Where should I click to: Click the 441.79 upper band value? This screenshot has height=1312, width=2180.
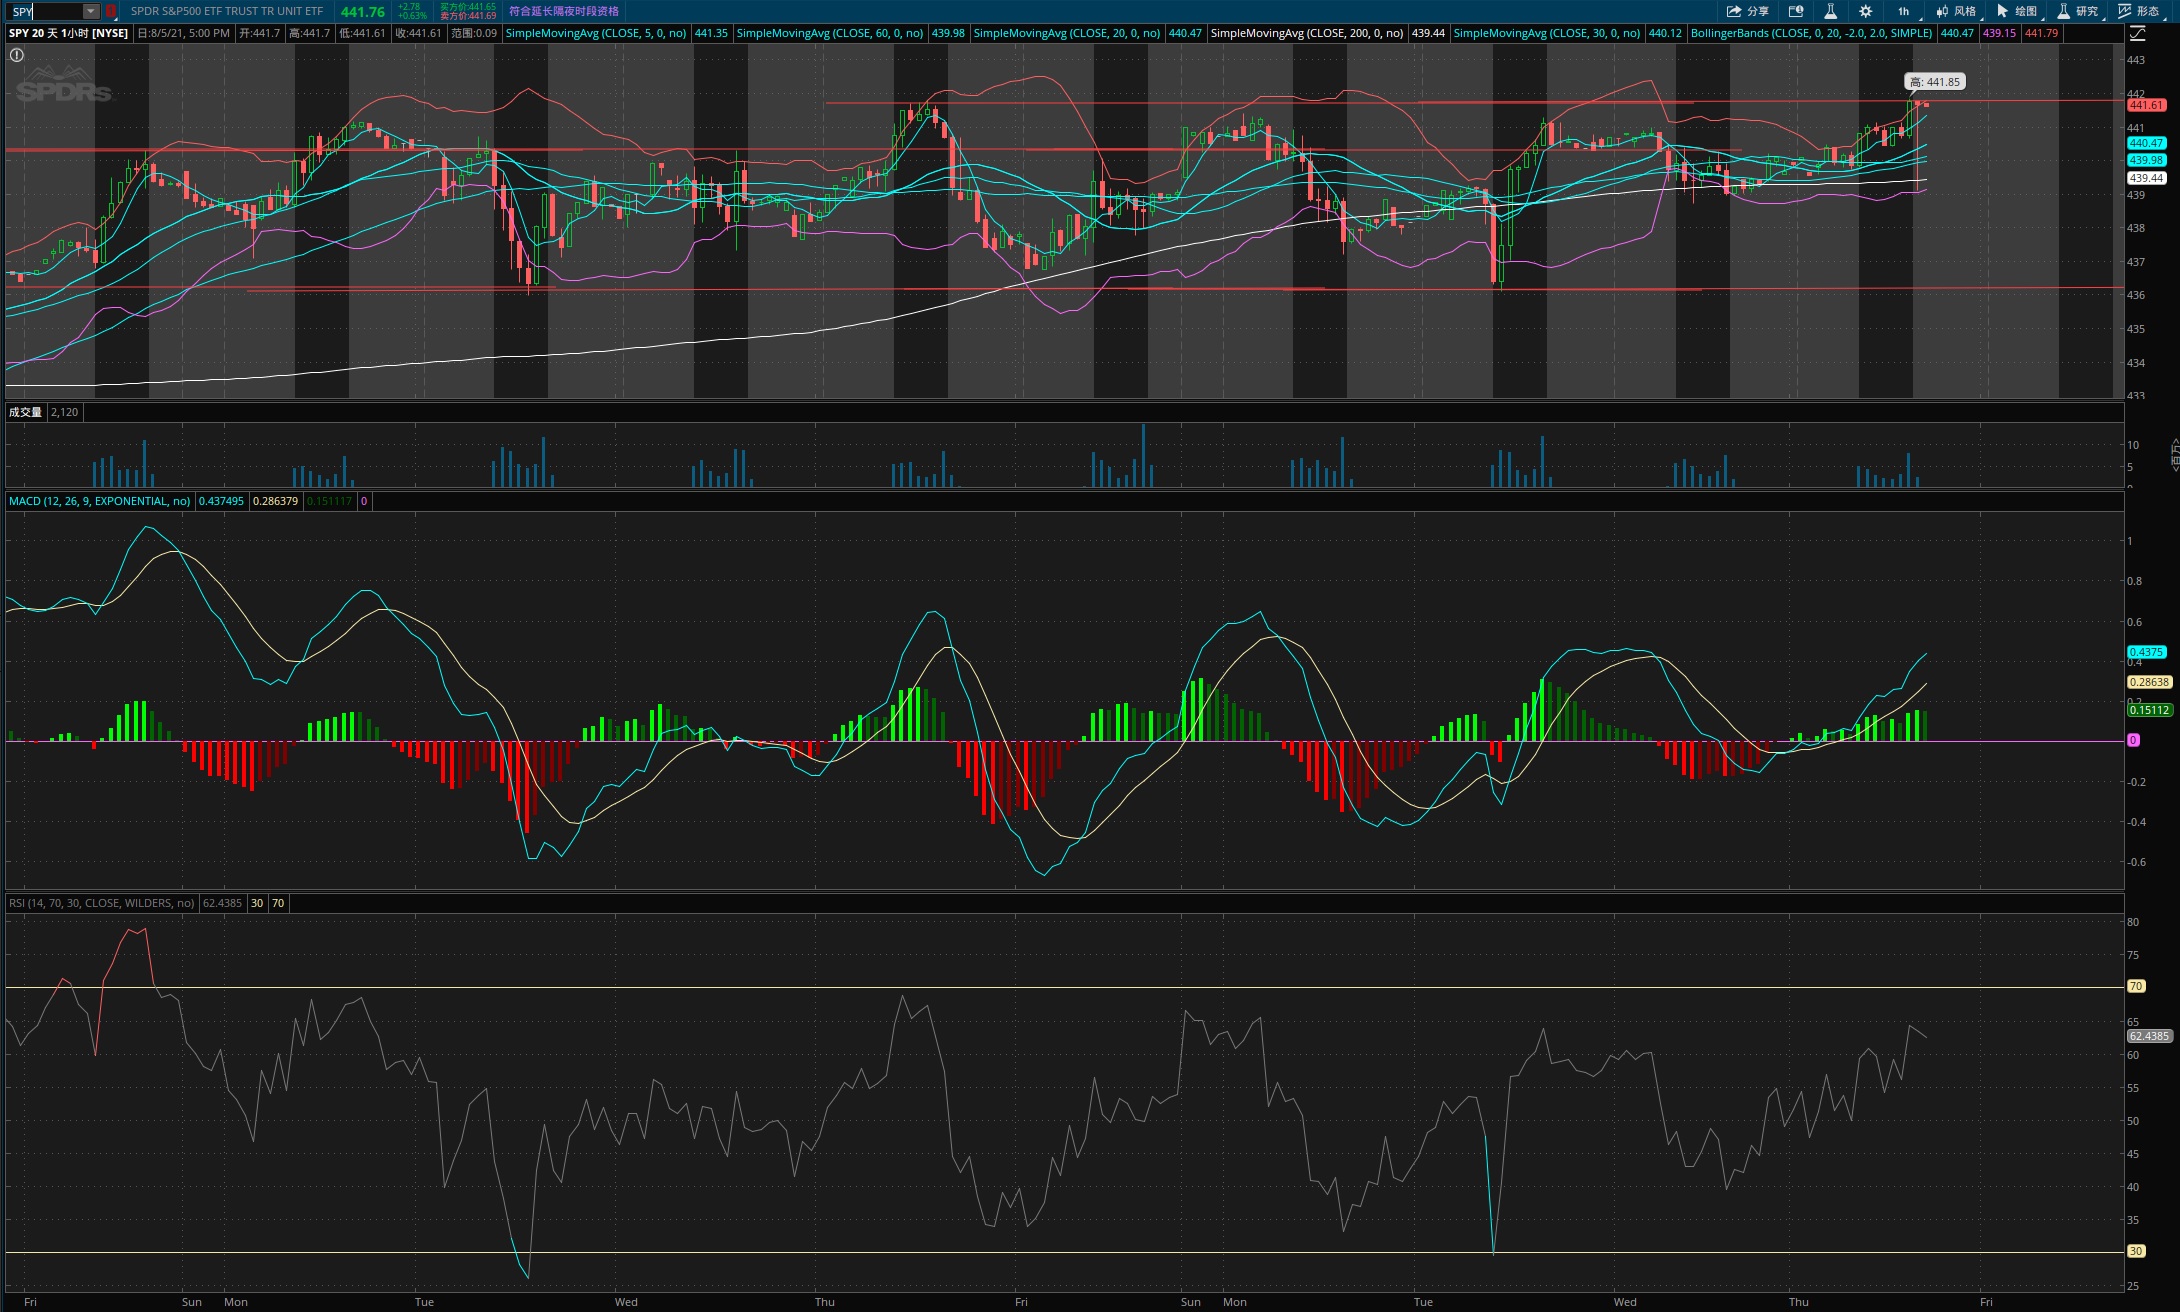click(x=2041, y=33)
